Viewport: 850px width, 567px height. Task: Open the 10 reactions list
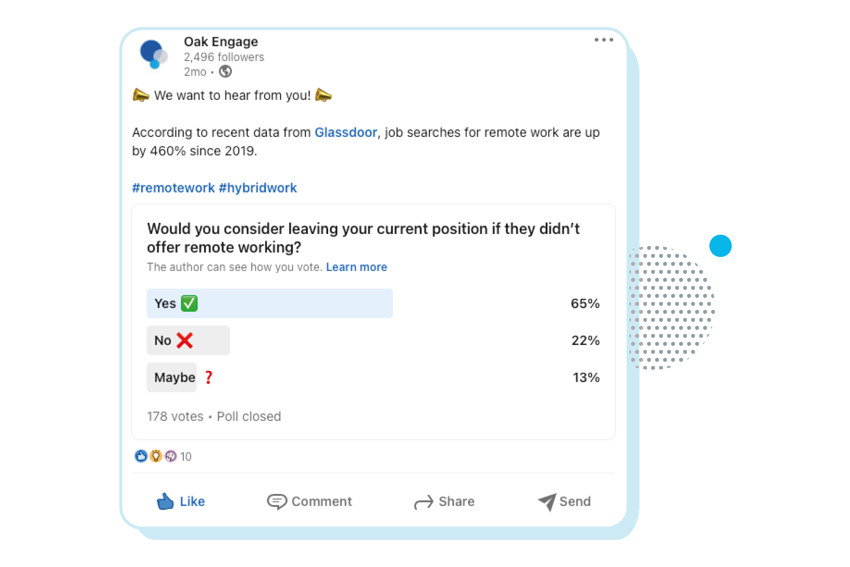pyautogui.click(x=186, y=456)
